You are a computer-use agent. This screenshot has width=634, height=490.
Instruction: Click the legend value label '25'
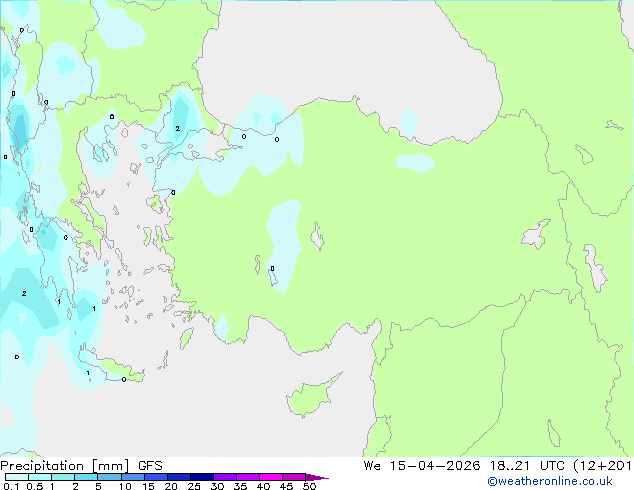194,486
